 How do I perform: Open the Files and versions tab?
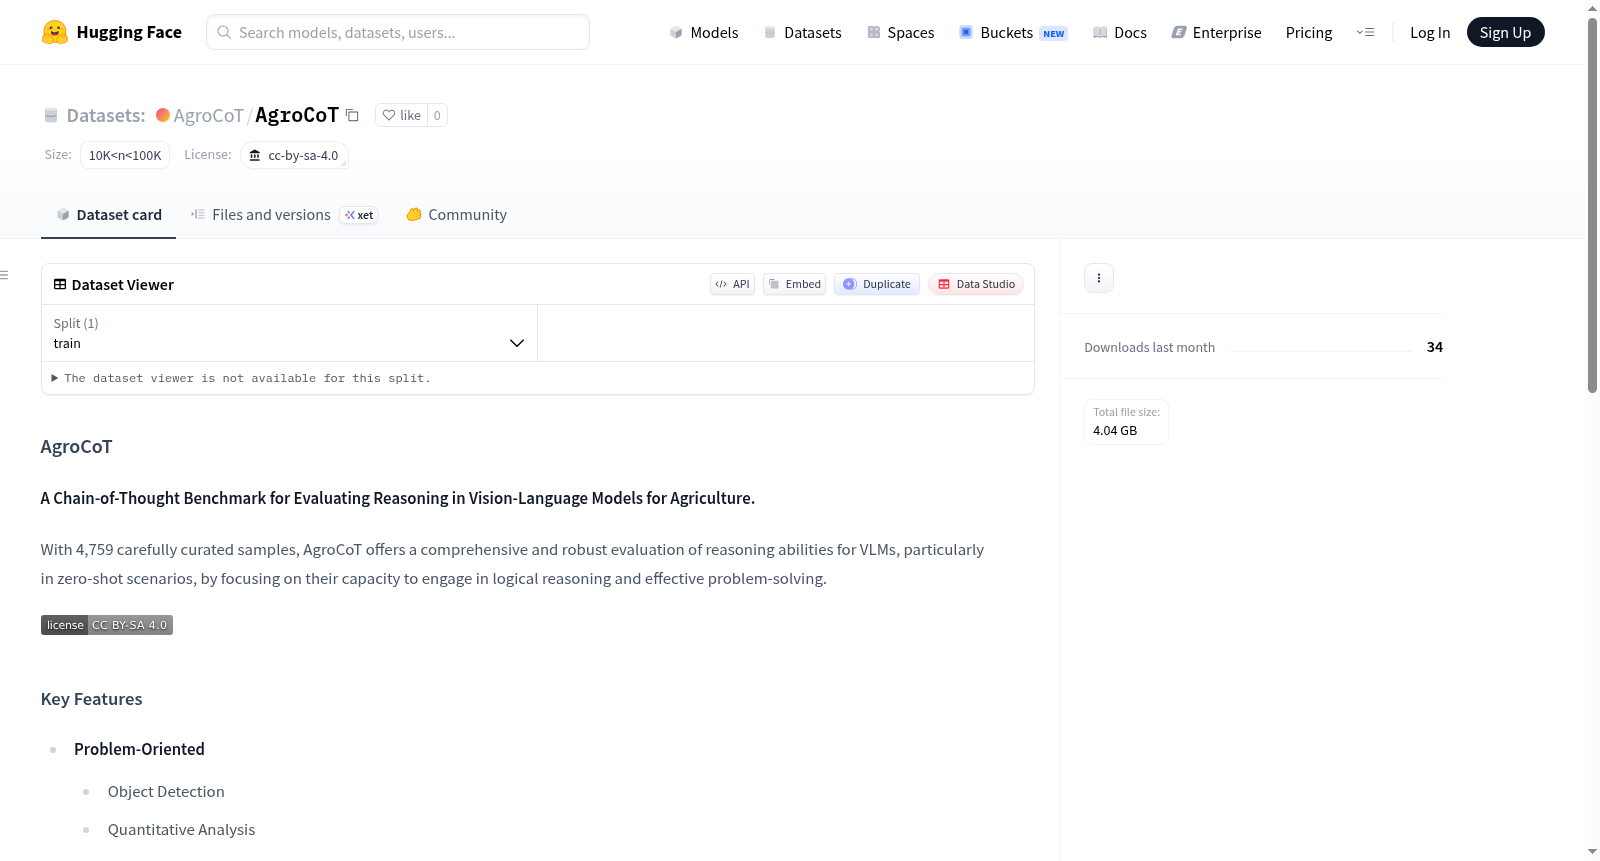coord(284,215)
